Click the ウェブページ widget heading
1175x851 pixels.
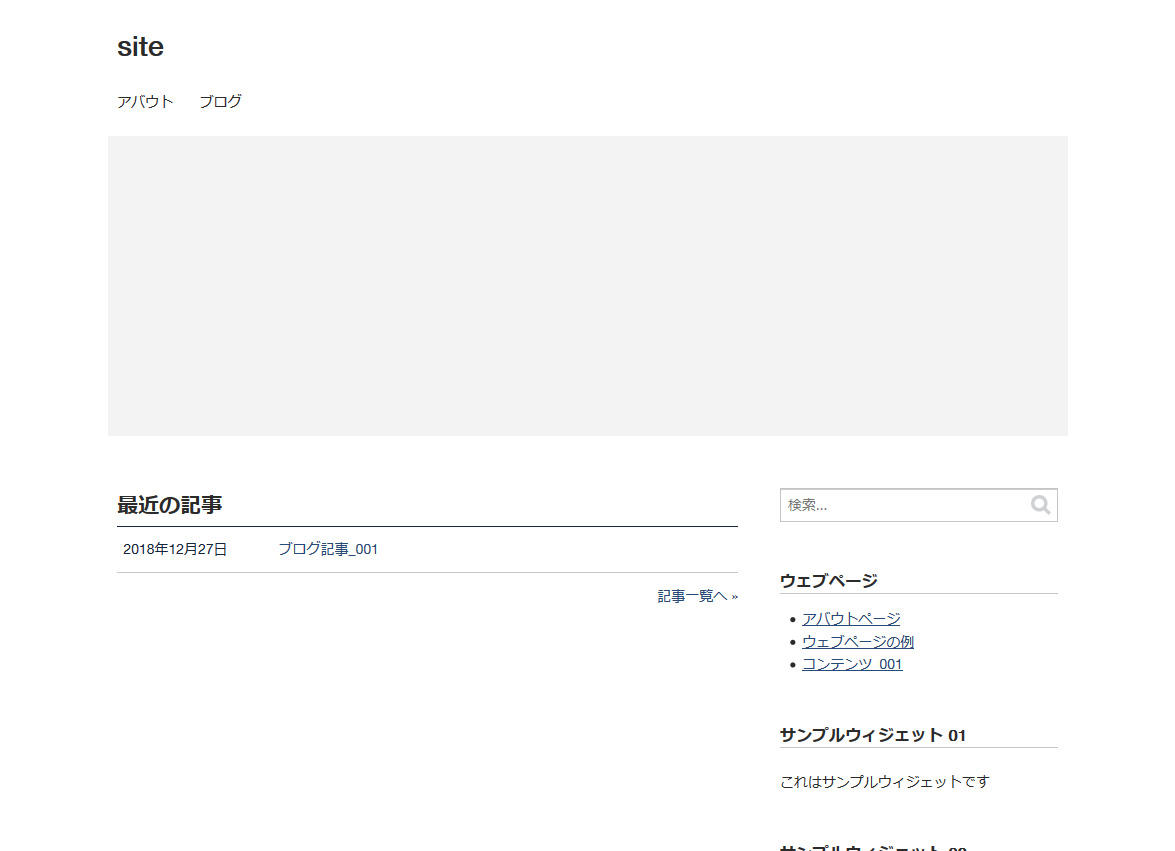(828, 581)
